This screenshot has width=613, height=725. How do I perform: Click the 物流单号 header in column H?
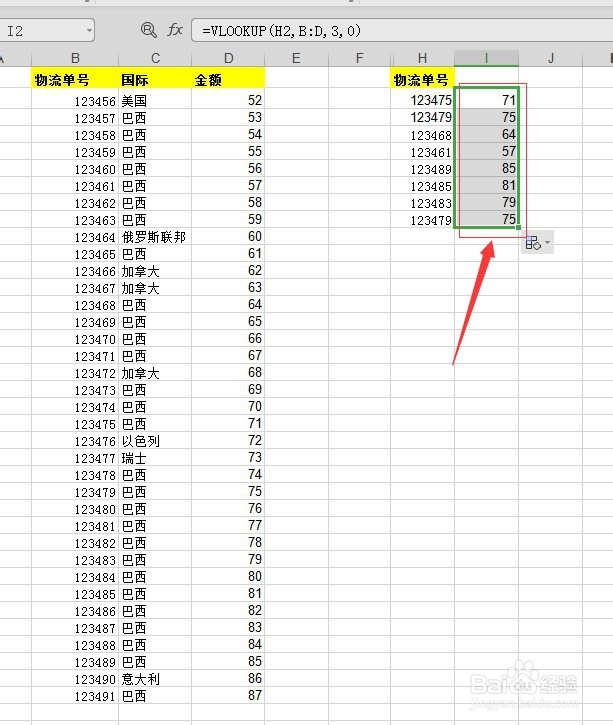click(x=423, y=79)
